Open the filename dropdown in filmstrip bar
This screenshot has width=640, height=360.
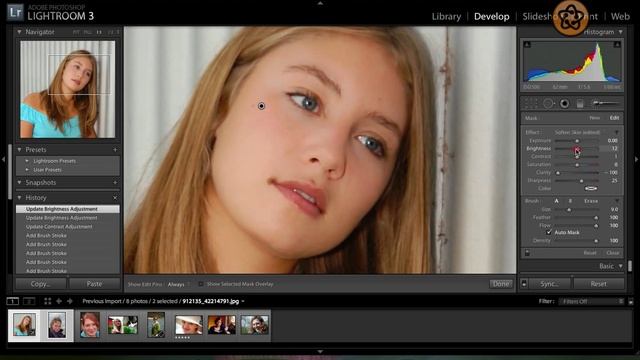(x=243, y=301)
